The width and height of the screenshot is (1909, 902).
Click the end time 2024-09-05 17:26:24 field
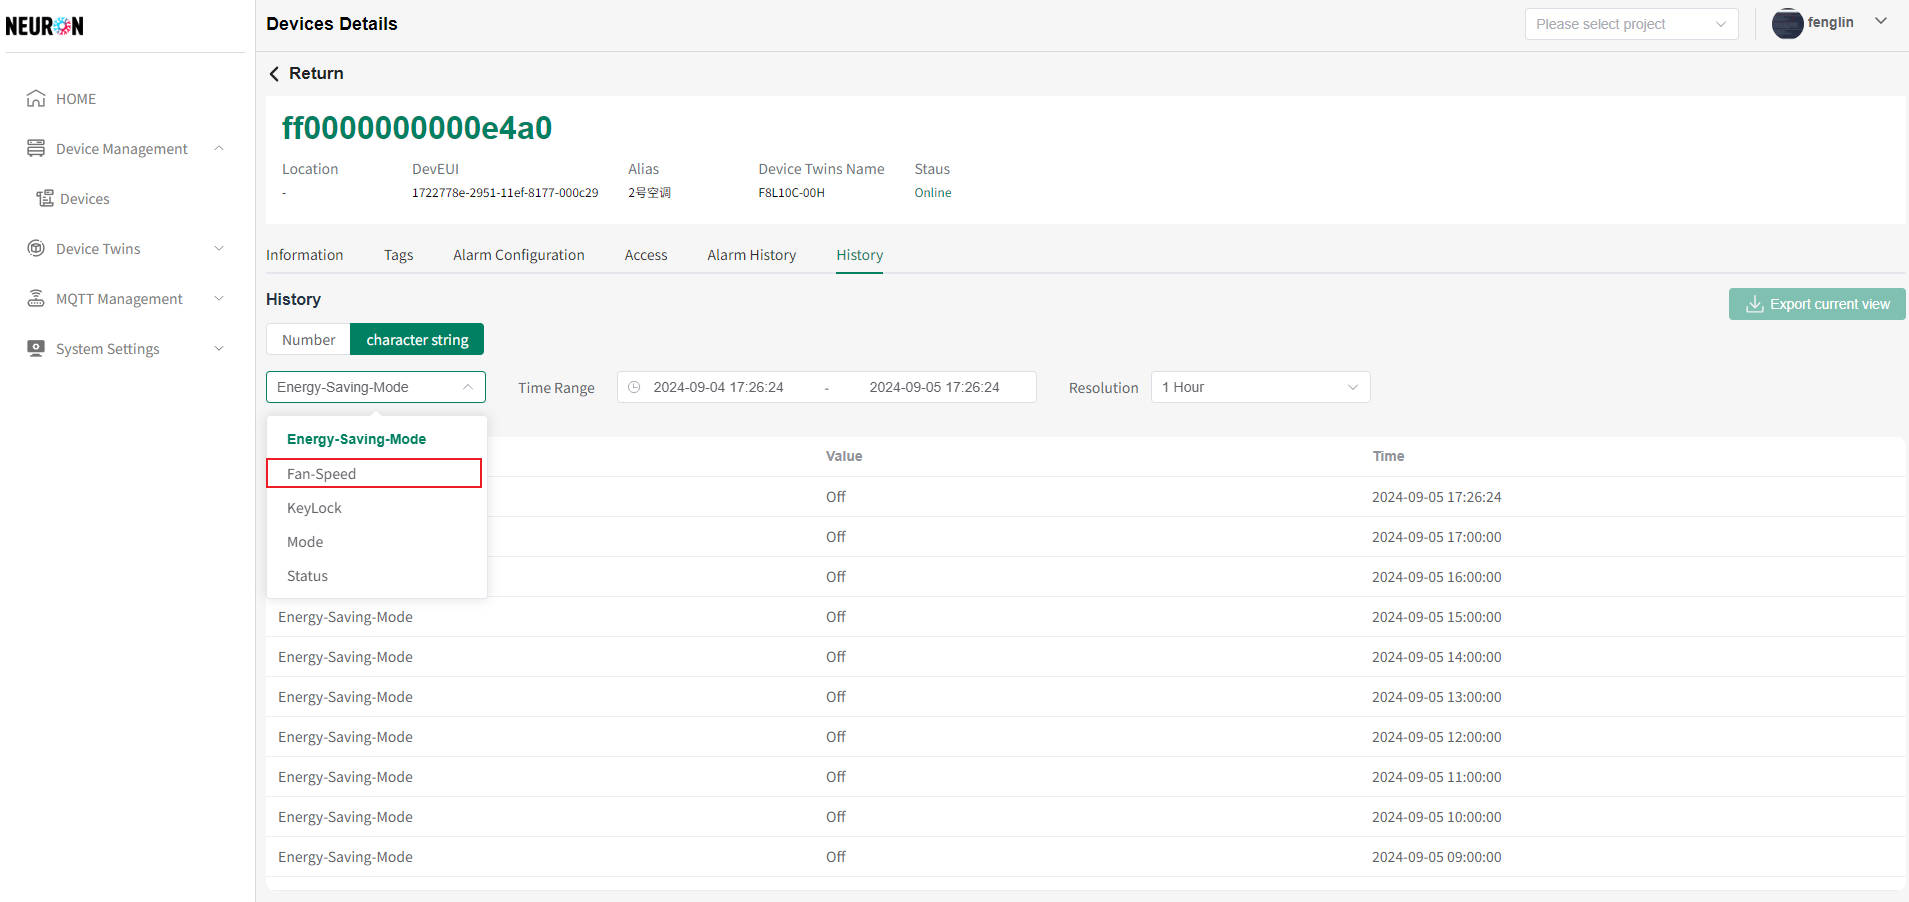point(934,387)
